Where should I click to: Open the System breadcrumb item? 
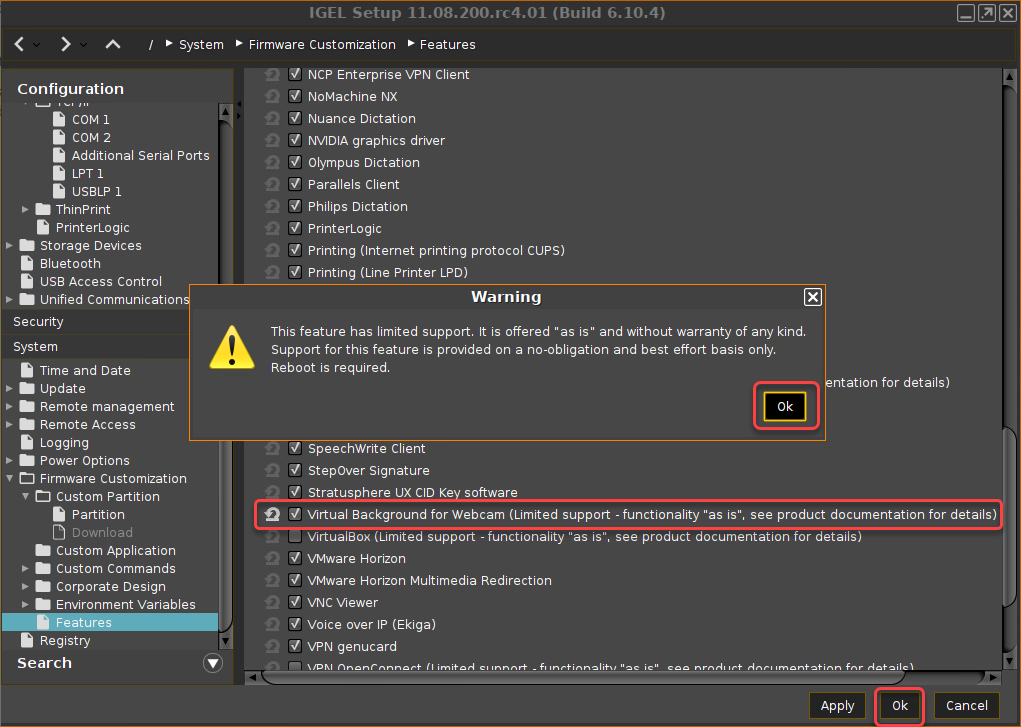click(201, 44)
